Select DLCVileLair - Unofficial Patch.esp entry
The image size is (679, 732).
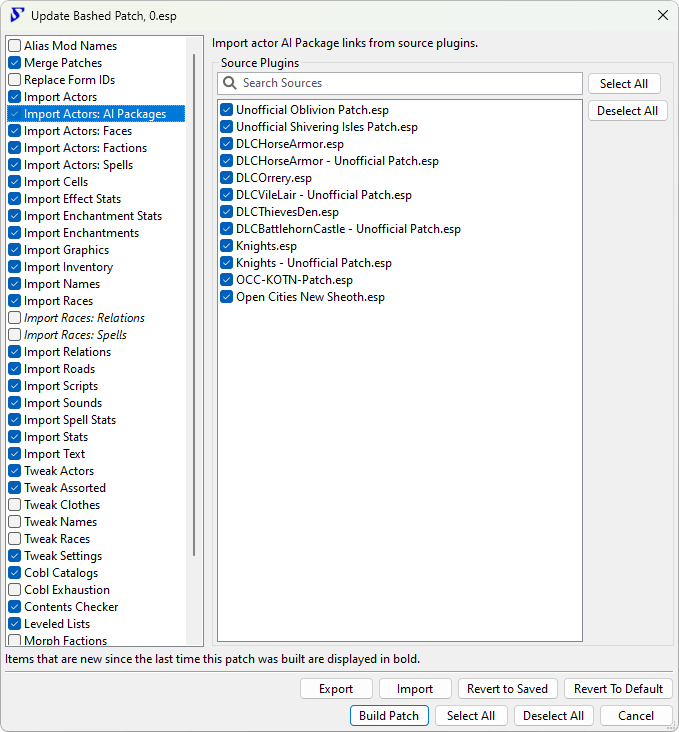pos(324,195)
